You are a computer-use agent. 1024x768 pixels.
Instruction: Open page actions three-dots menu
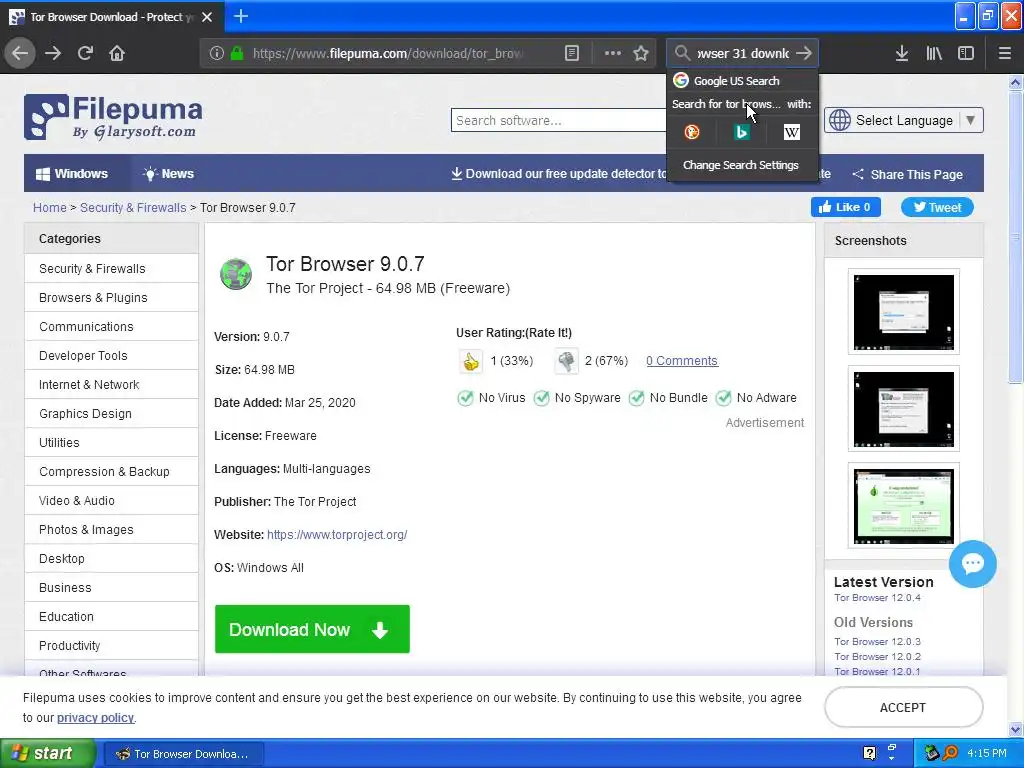[x=613, y=53]
